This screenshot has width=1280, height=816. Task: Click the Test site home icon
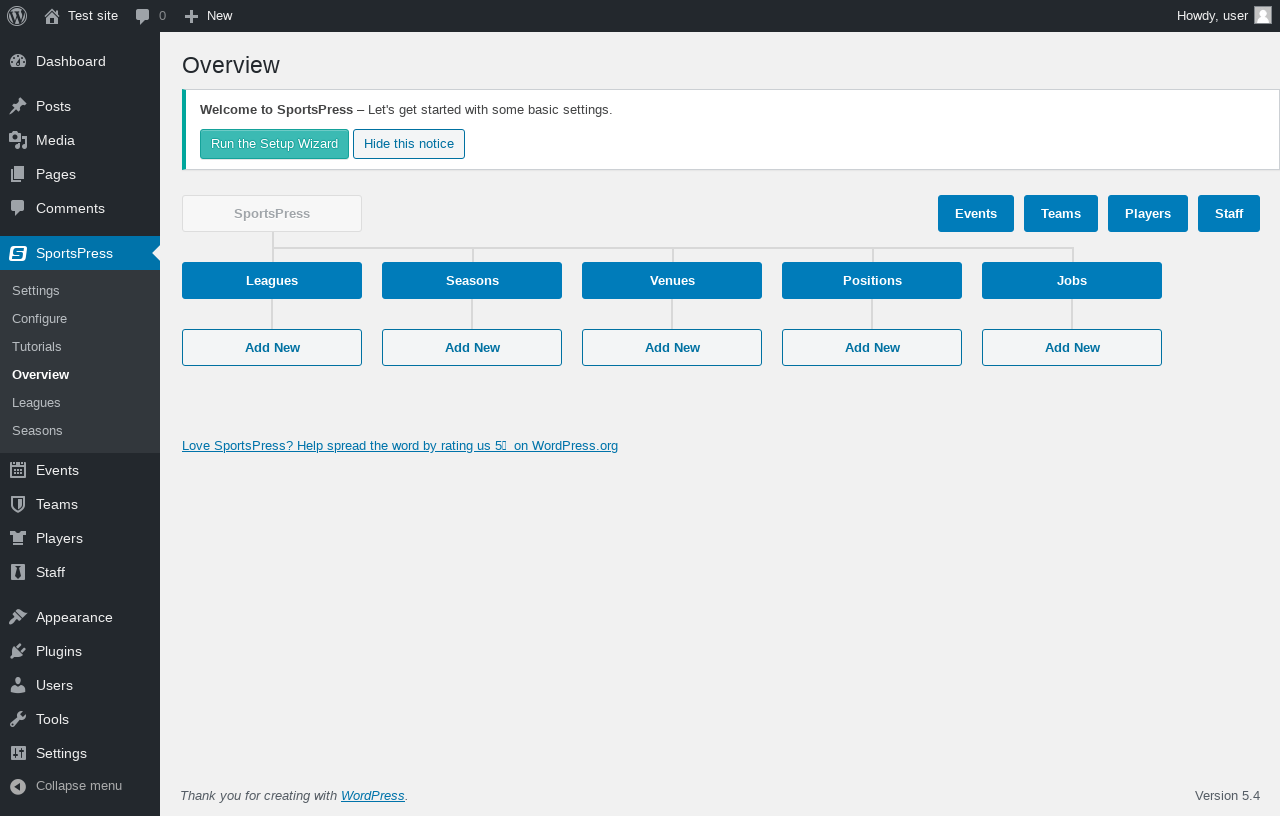pyautogui.click(x=52, y=16)
